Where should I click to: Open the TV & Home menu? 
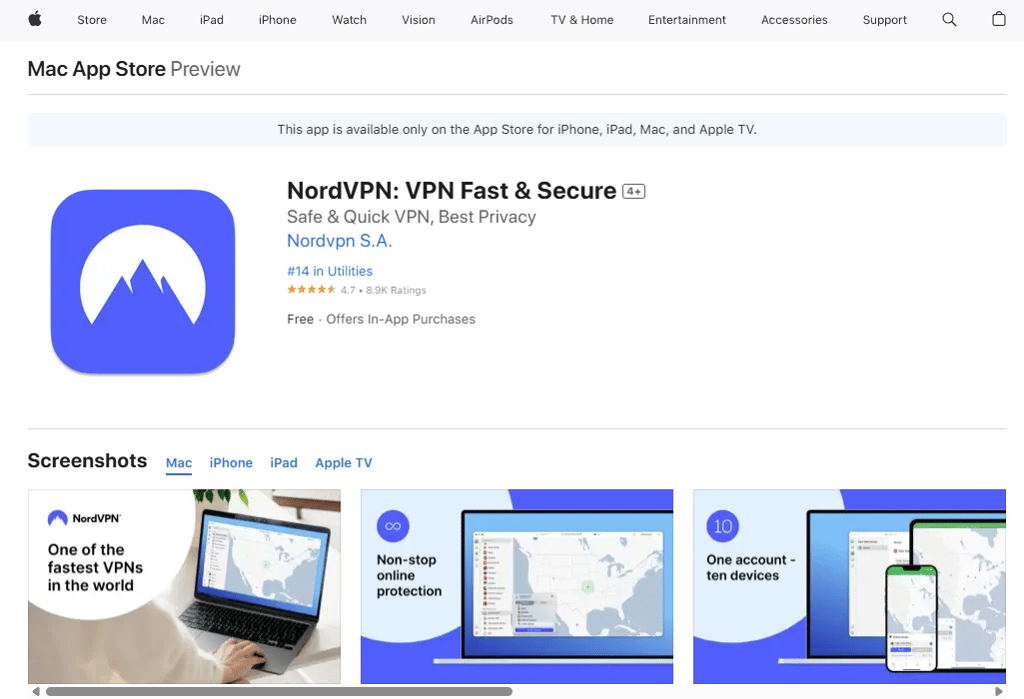click(582, 20)
